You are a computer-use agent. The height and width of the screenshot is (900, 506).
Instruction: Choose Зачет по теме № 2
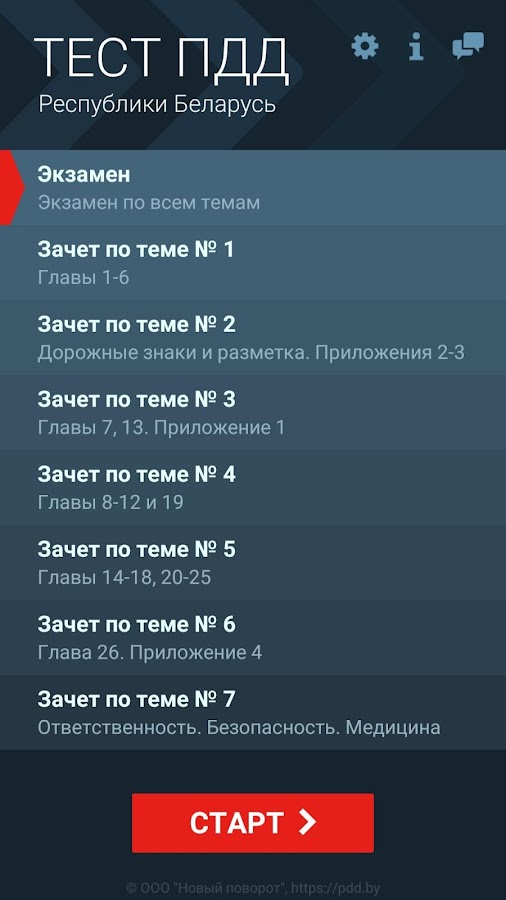253,338
